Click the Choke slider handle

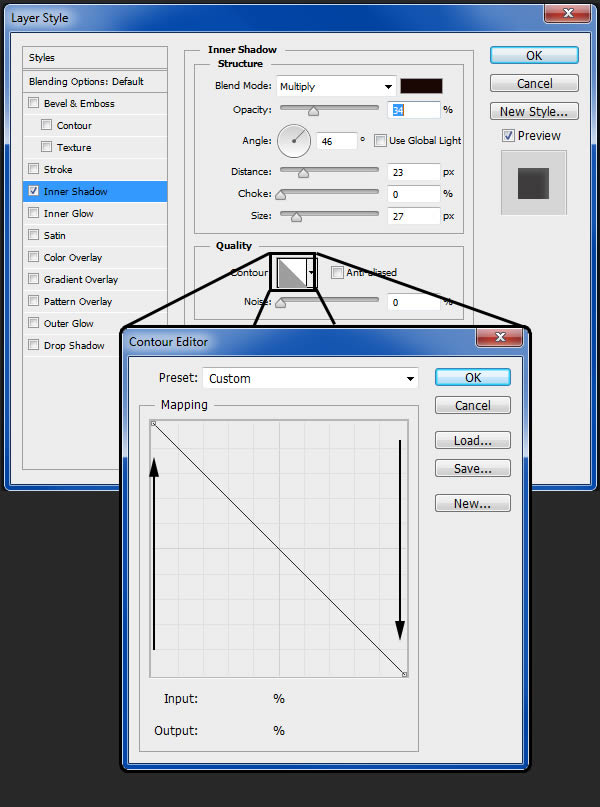(280, 195)
